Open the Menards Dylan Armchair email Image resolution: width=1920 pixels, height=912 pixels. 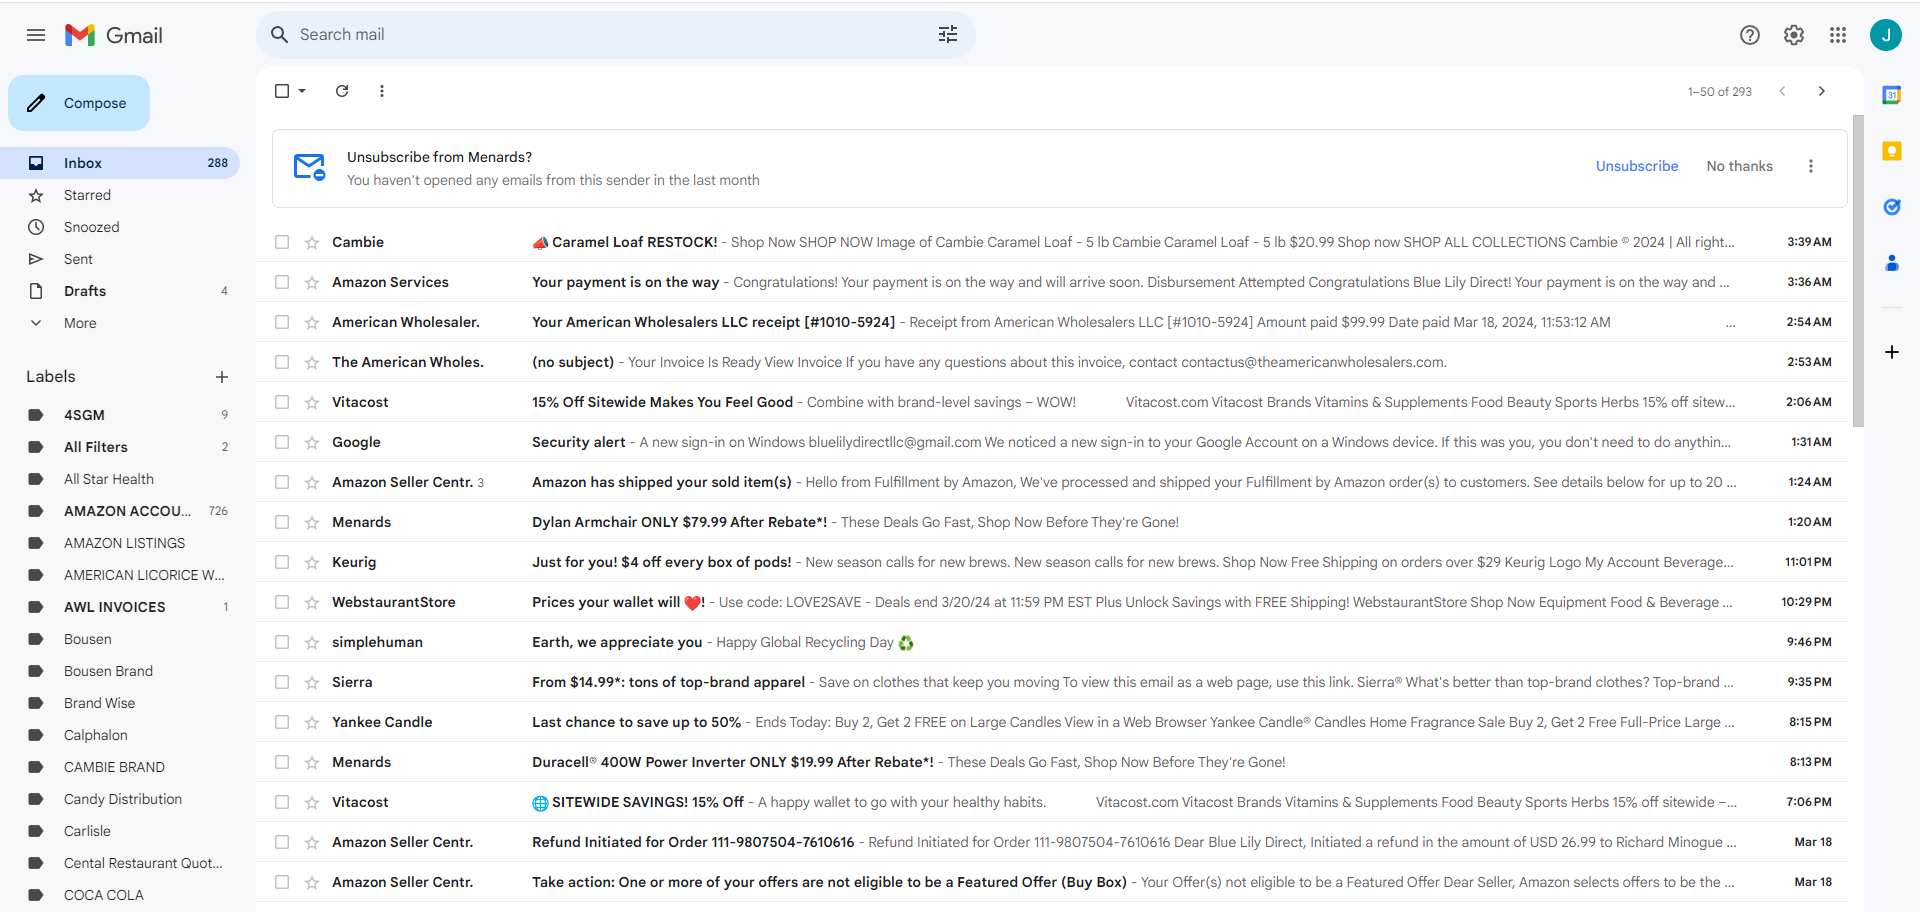[x=1052, y=522]
